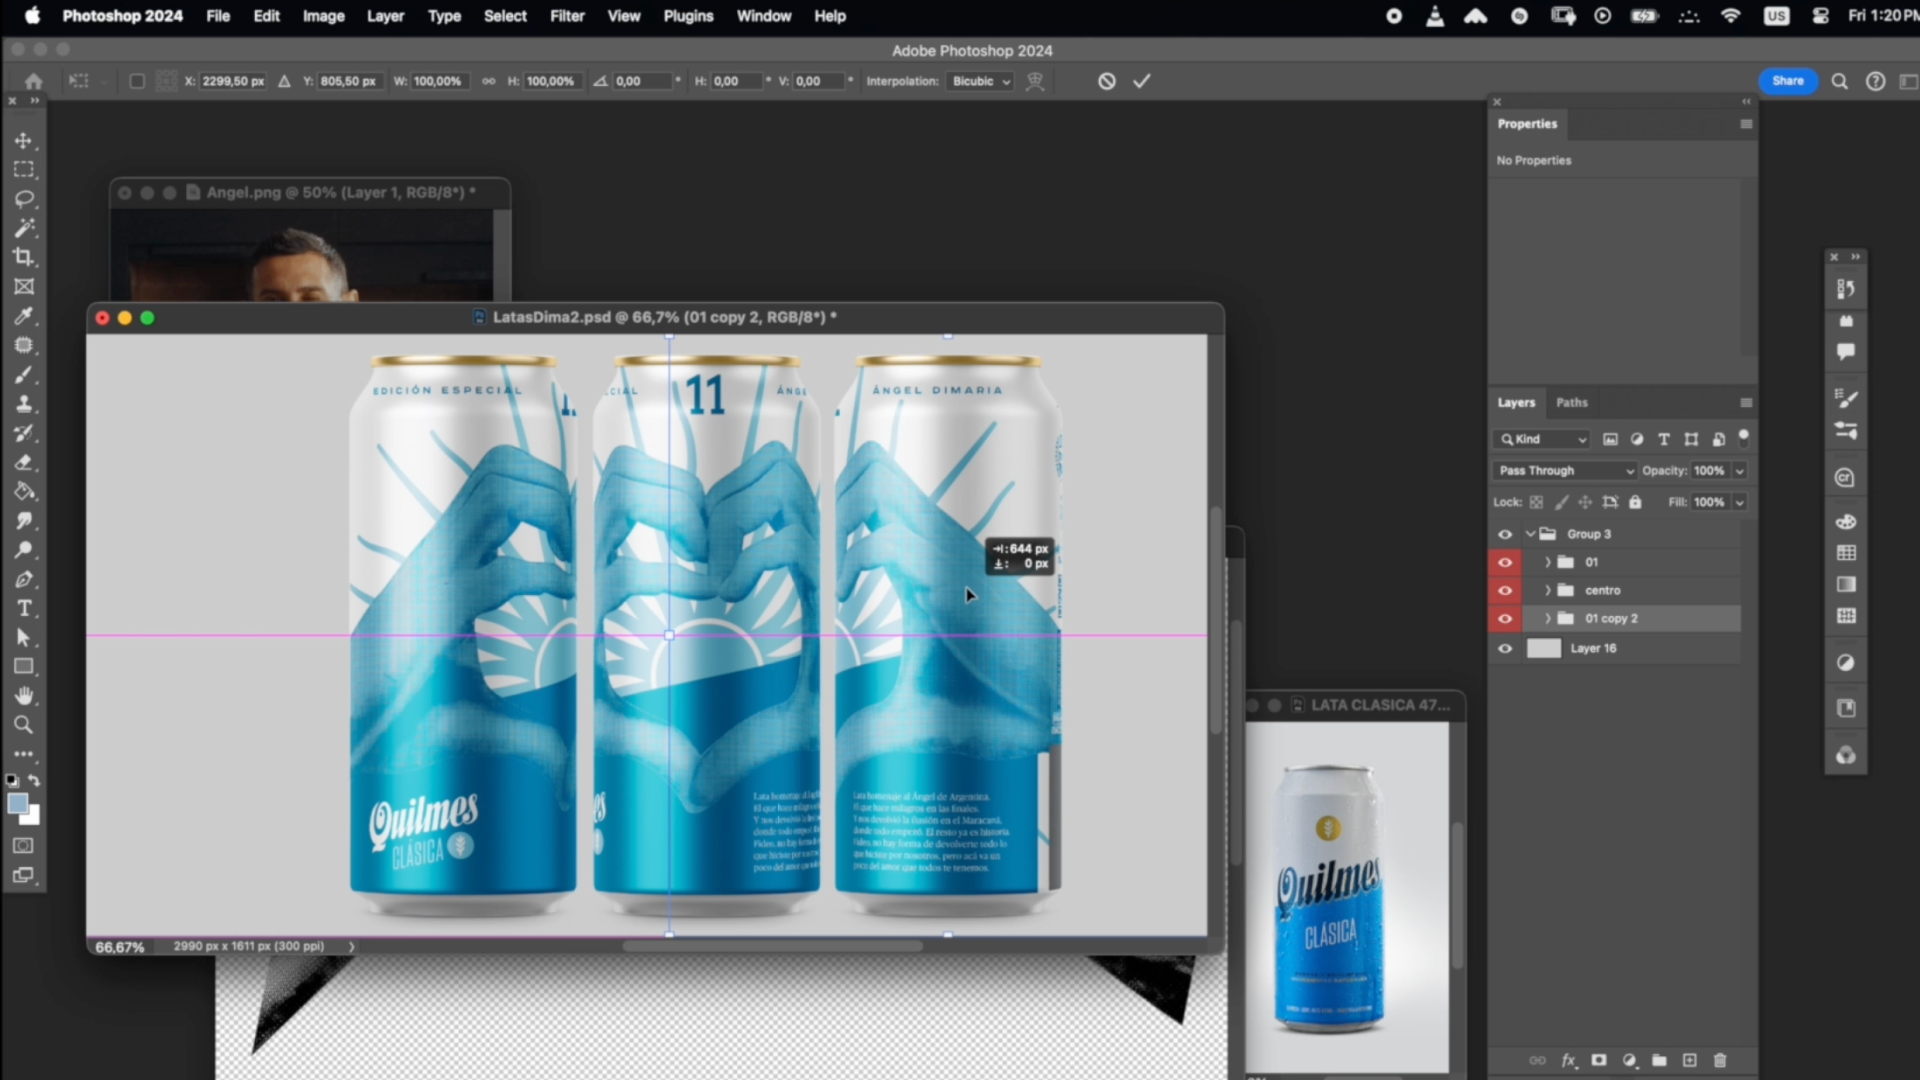Switch foreground and background colors

point(35,780)
